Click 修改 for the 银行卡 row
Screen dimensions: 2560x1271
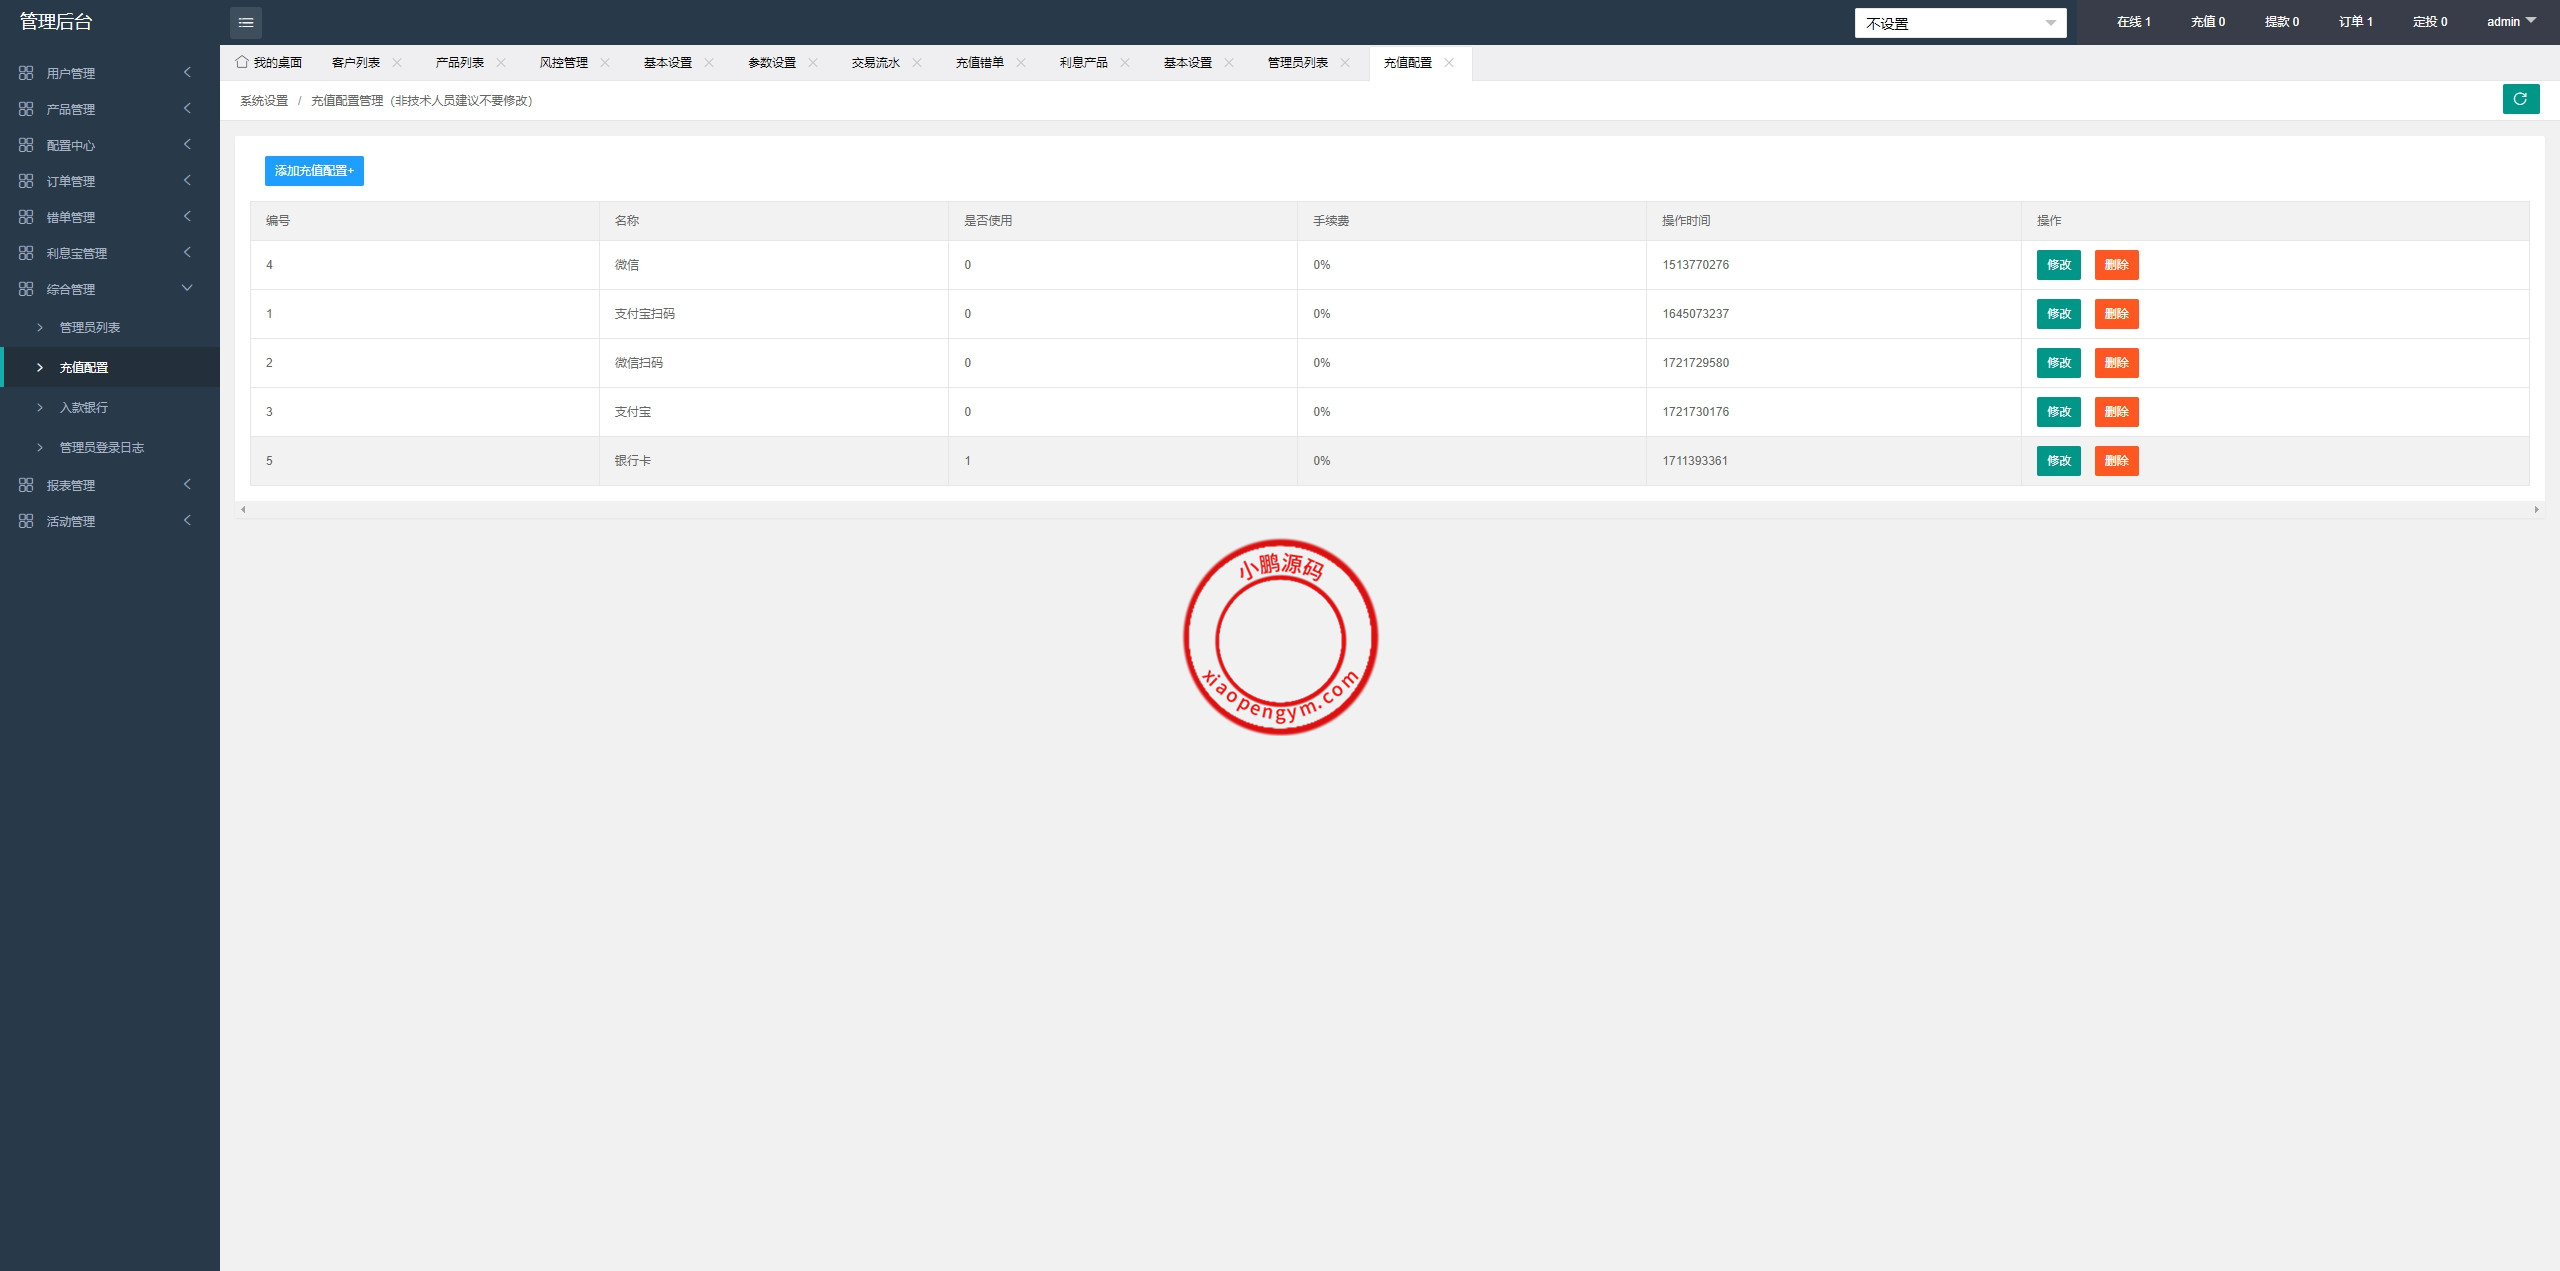coord(2058,461)
